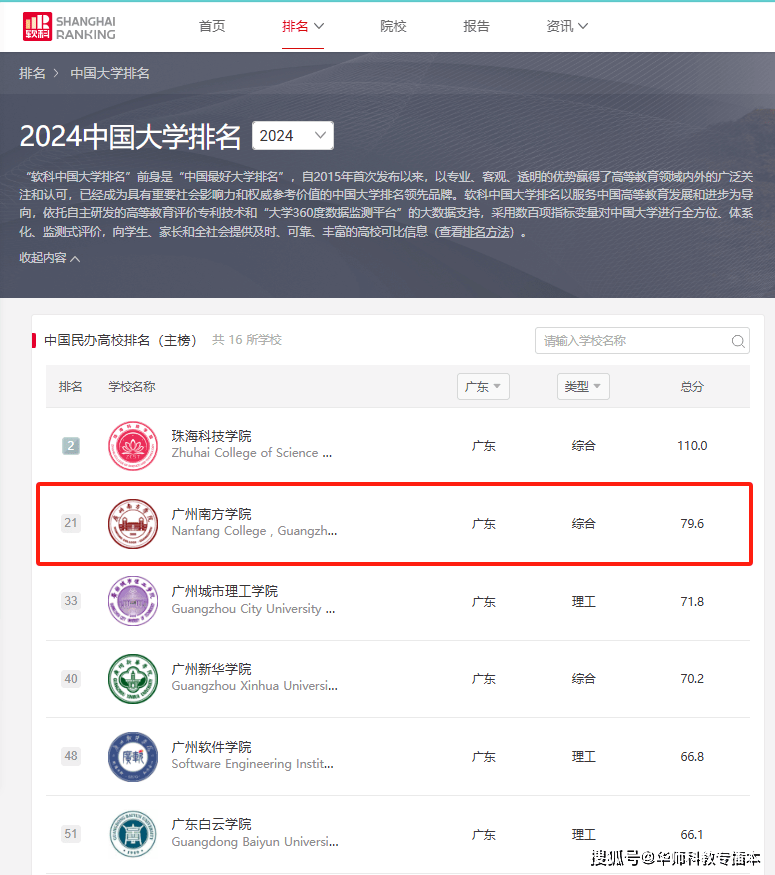Screen dimensions: 775x875
Task: Click the rank 40 badge
Action: pyautogui.click(x=71, y=679)
